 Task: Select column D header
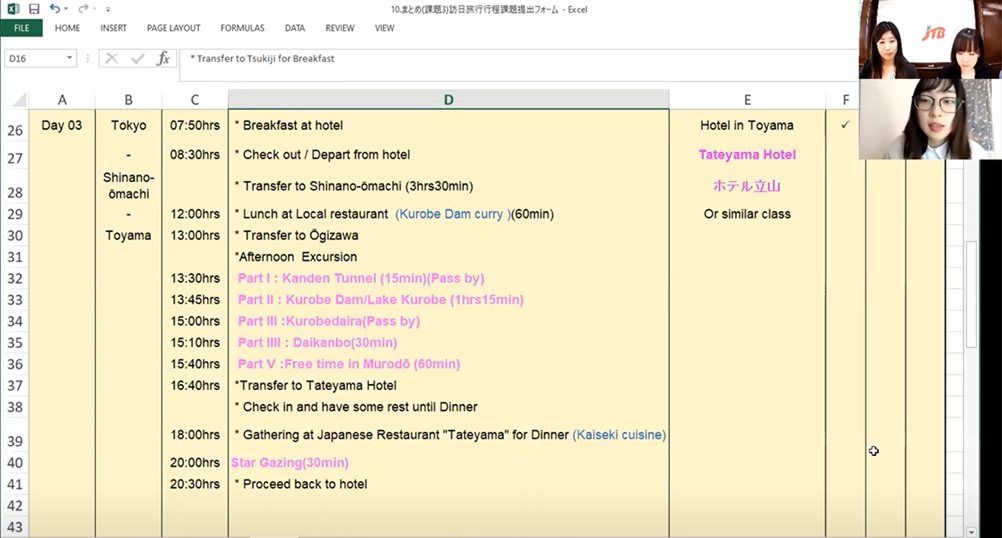448,100
